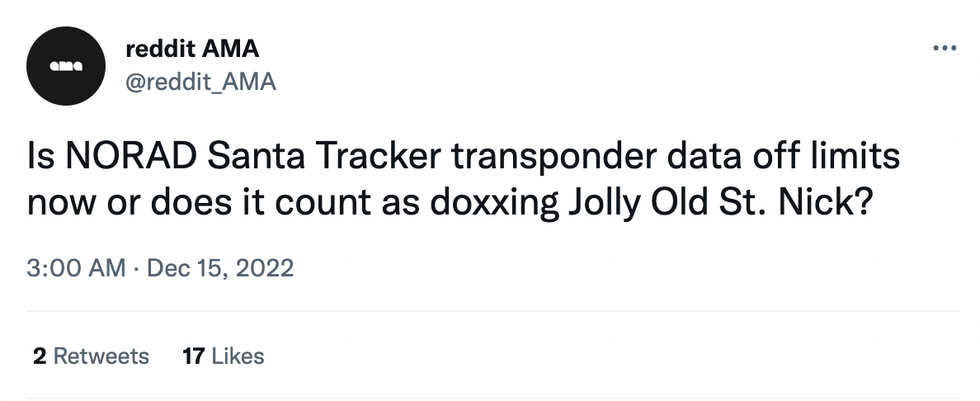Click the phrase "transponder data" in tweet
The height and width of the screenshot is (401, 980).
click(583, 159)
